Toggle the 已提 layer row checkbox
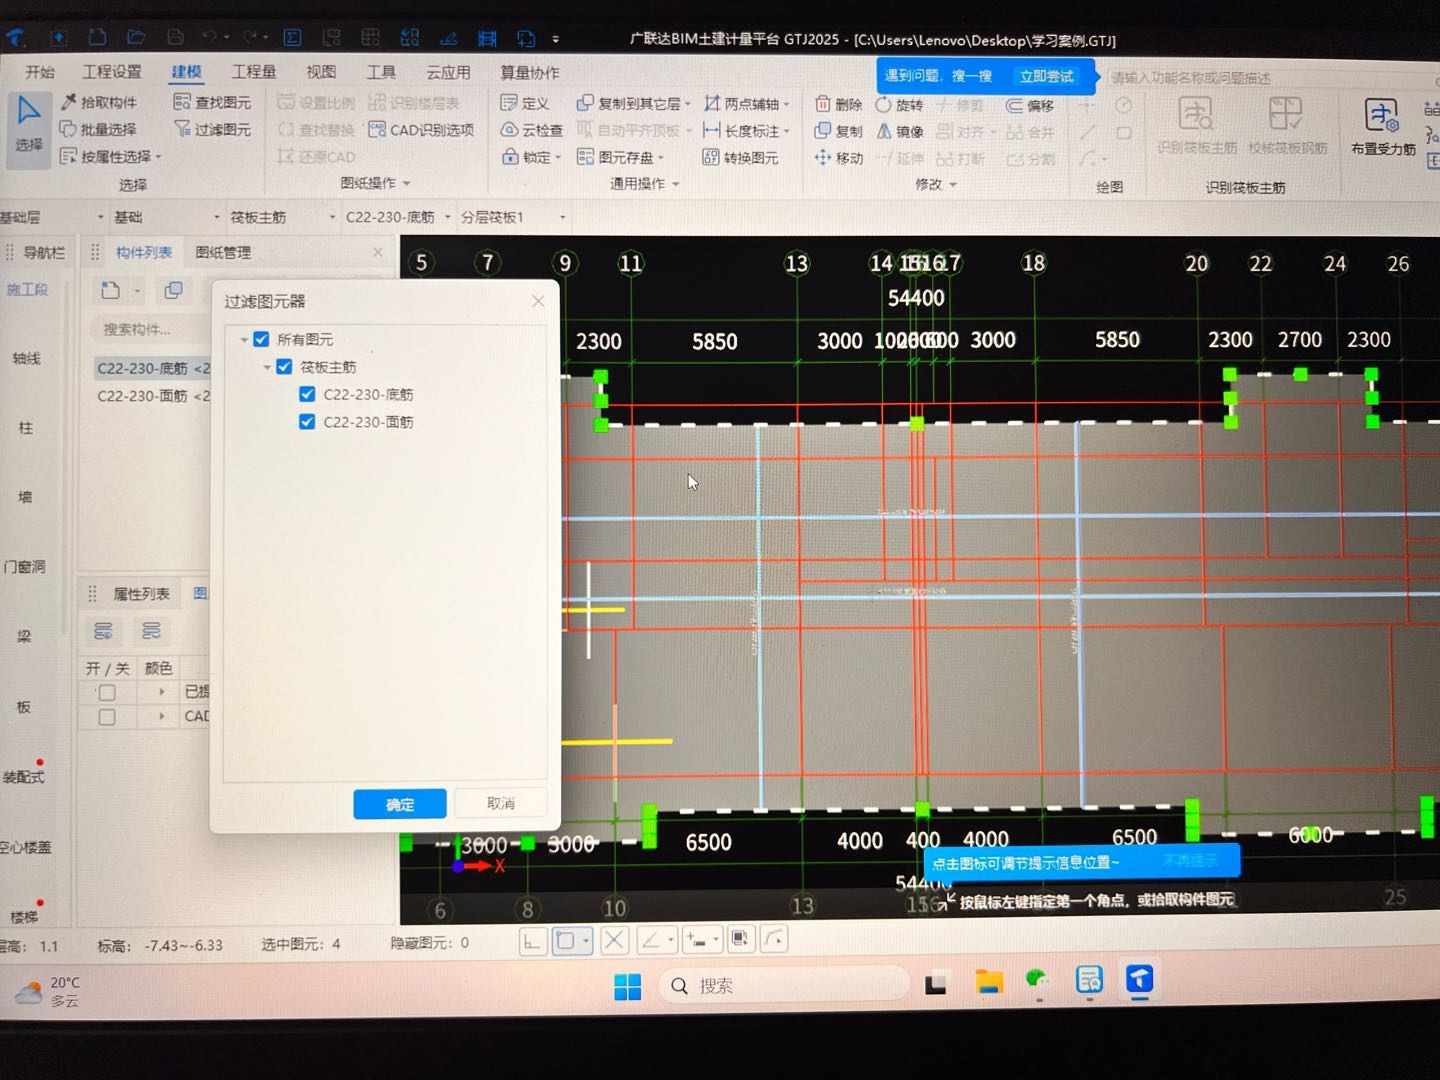The height and width of the screenshot is (1080, 1440). 107,692
